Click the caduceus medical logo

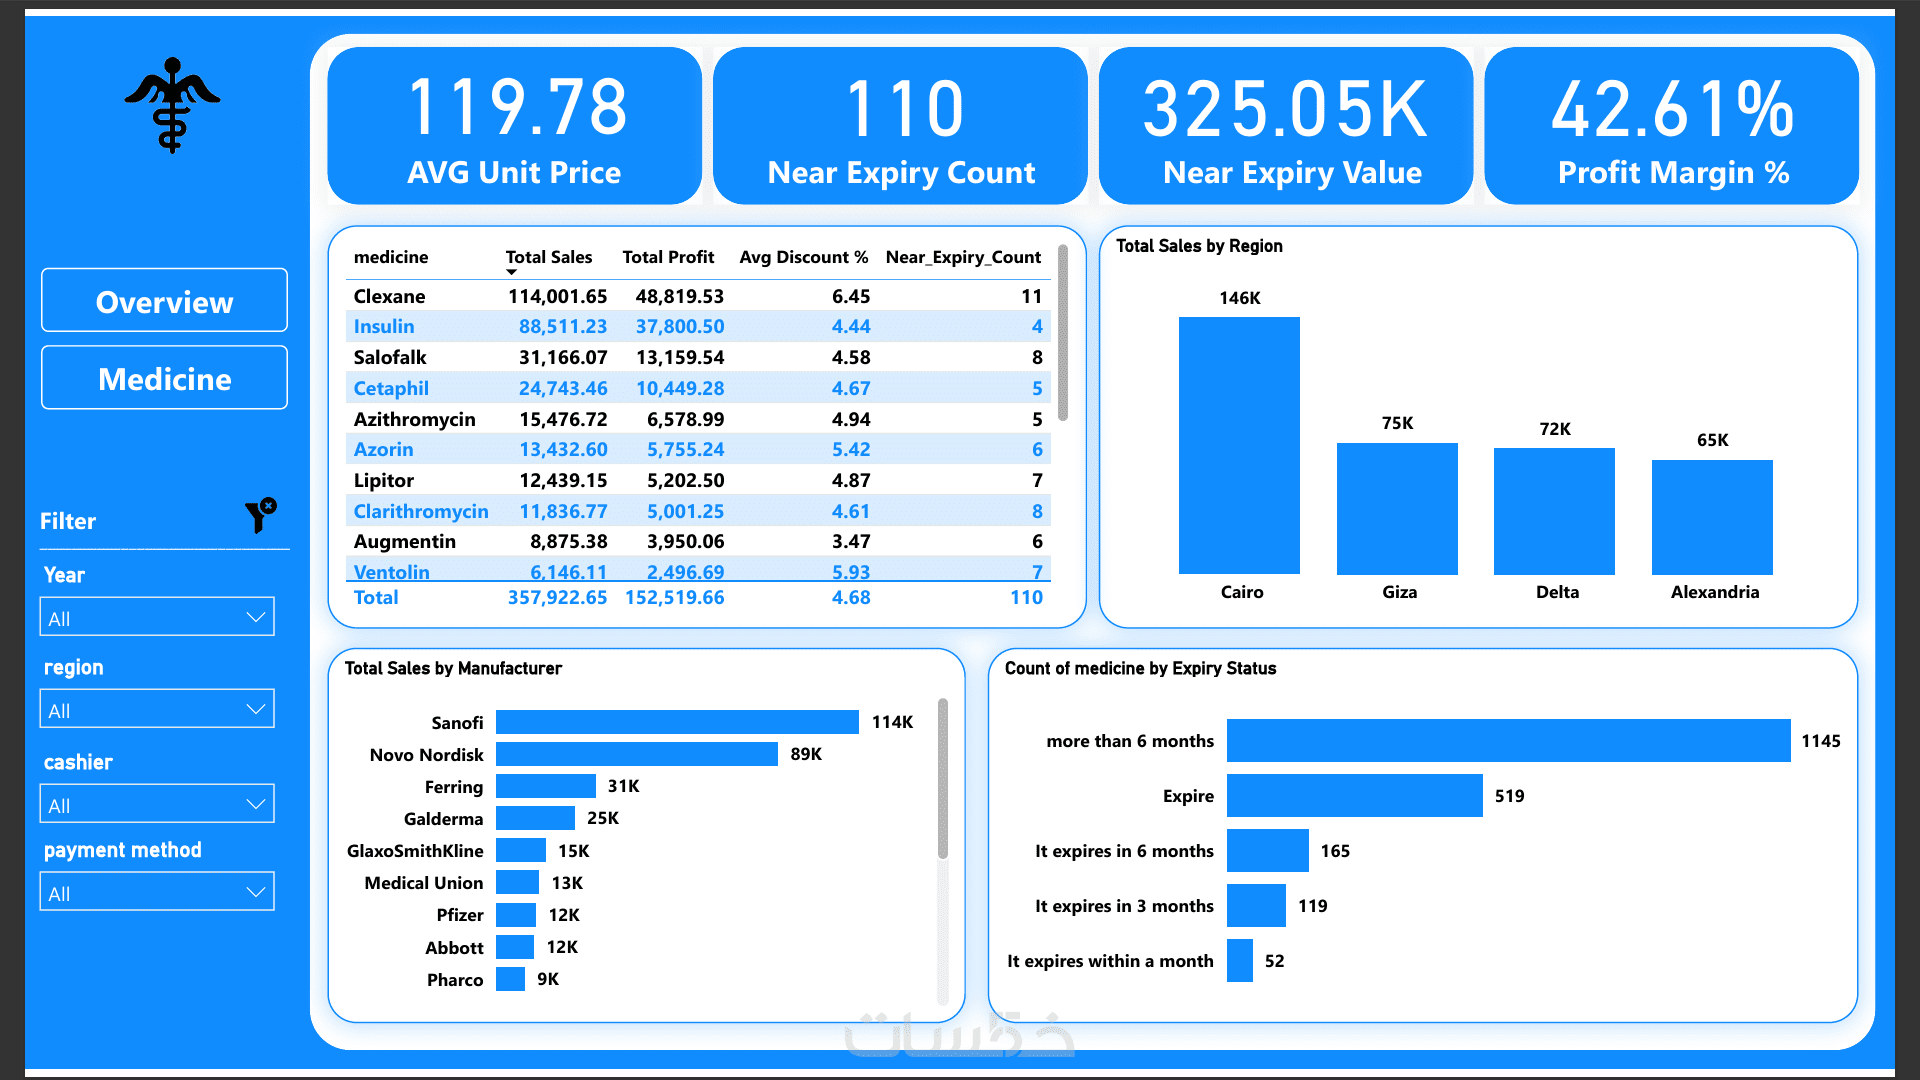tap(172, 105)
